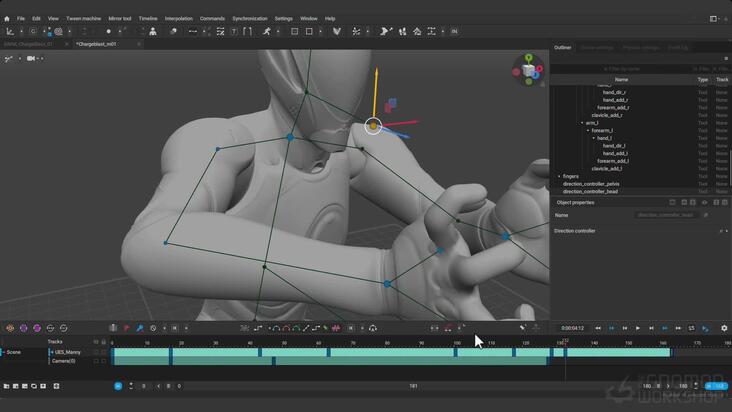Select the linear interpolation line icon

[x=306, y=328]
